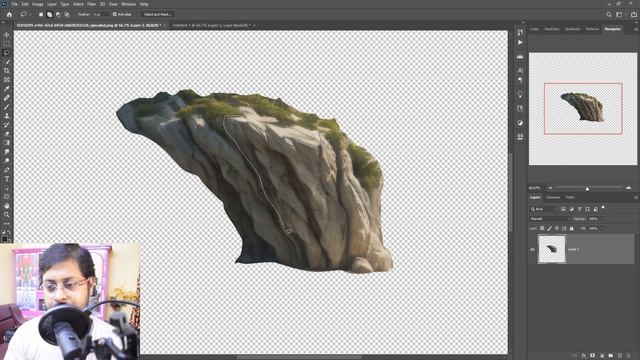Screen dimensions: 640x360
Task: Select the Clone Stamp tool
Action: tap(7, 116)
